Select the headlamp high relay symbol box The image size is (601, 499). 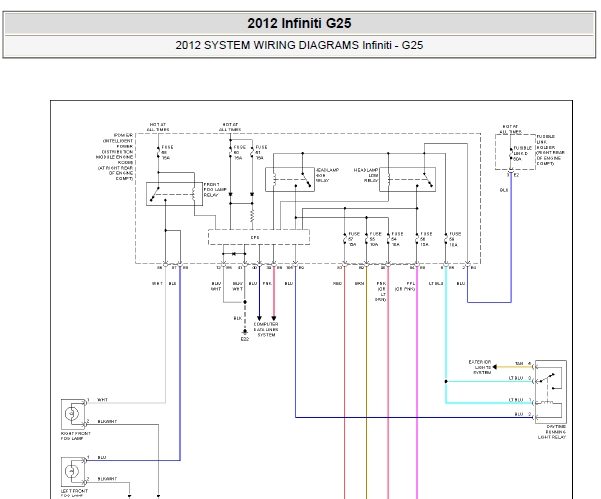coord(290,180)
